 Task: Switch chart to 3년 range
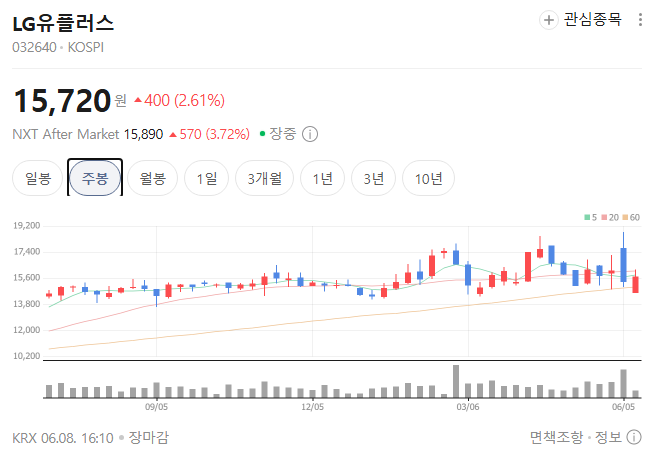[373, 178]
